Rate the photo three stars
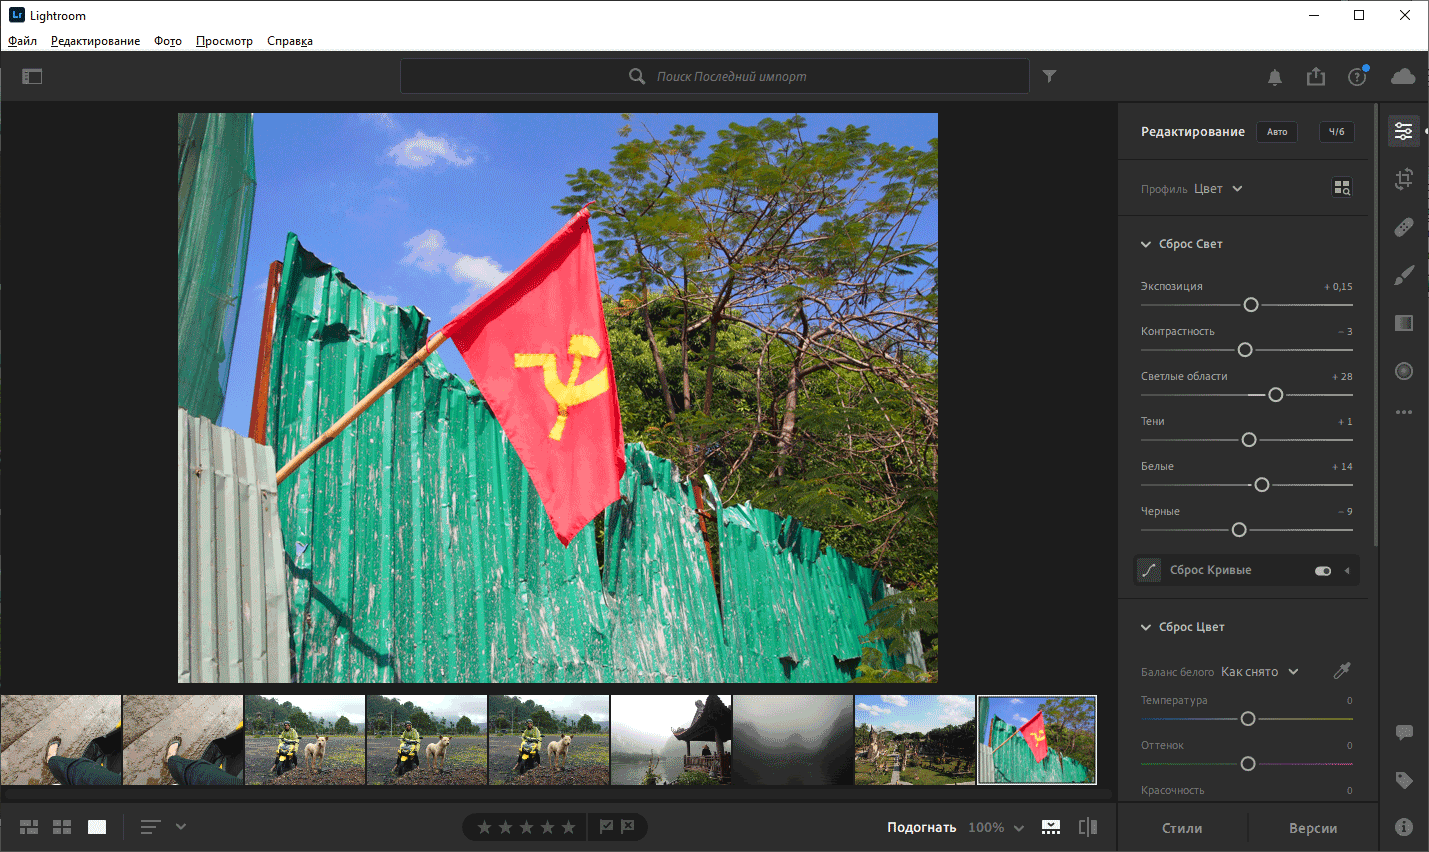Screen dimensions: 1429x852 pyautogui.click(x=526, y=827)
